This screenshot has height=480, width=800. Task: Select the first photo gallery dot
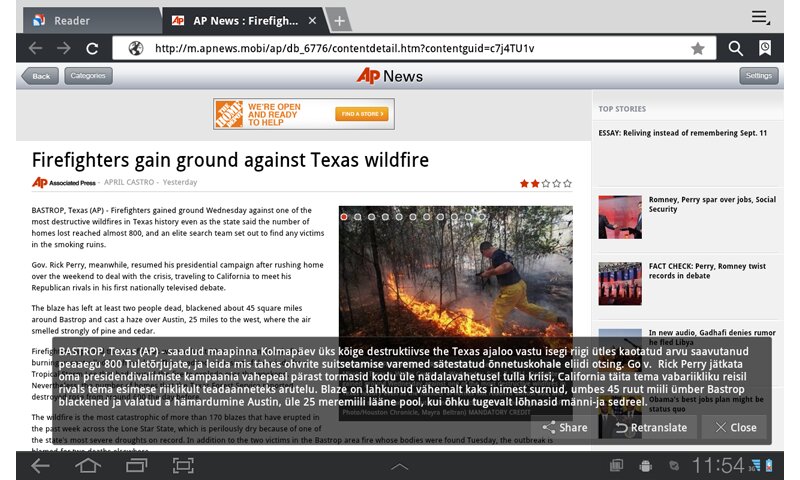coord(344,216)
